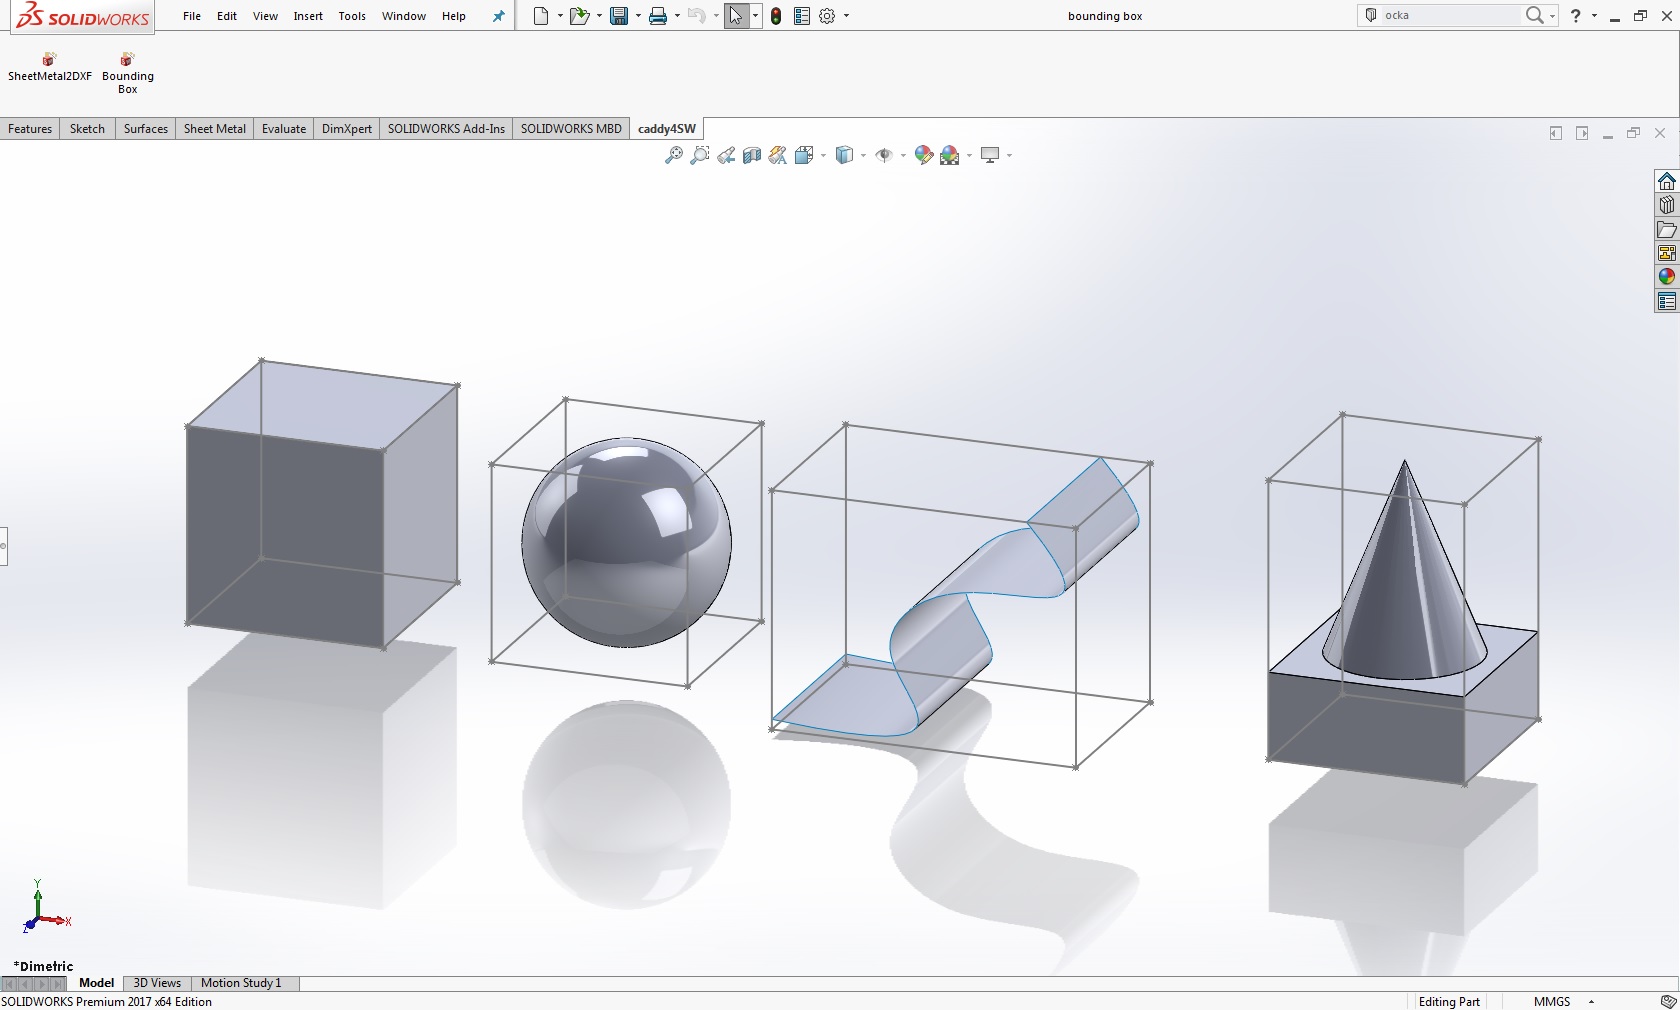Click Edit Appearance in the view toolbar

click(x=923, y=155)
